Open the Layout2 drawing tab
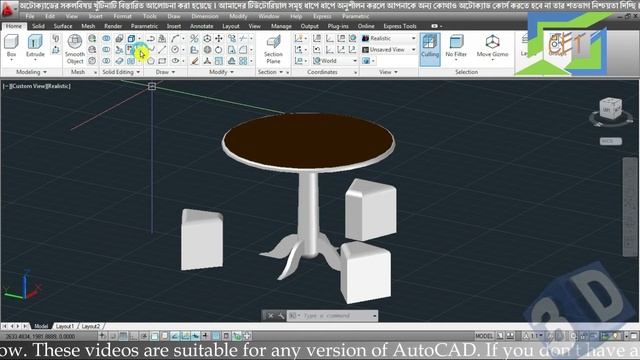 coord(91,326)
